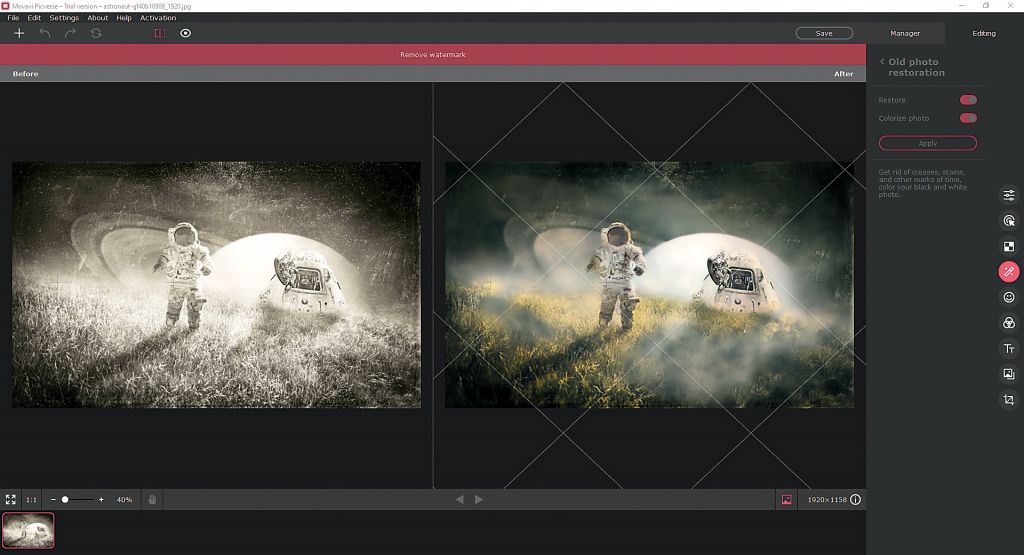
Task: Collapse Old photo restoration with back chevron
Action: pyautogui.click(x=882, y=62)
